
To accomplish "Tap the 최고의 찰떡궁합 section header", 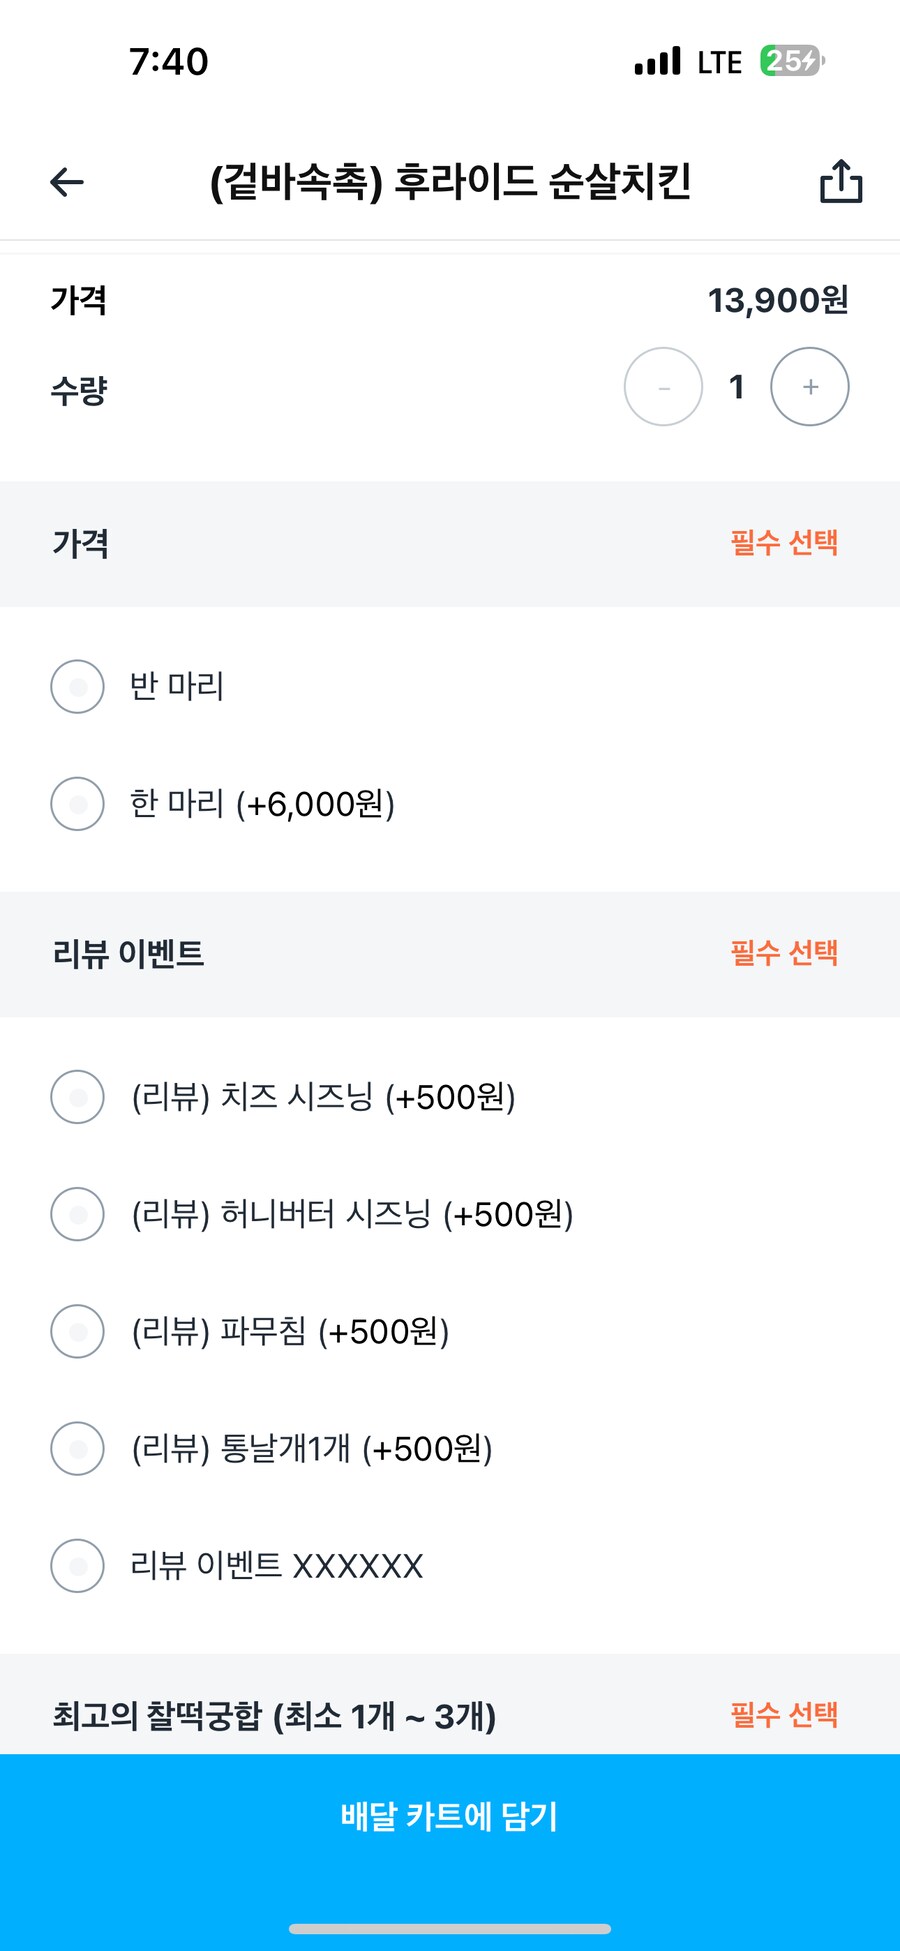I will click(x=274, y=1716).
